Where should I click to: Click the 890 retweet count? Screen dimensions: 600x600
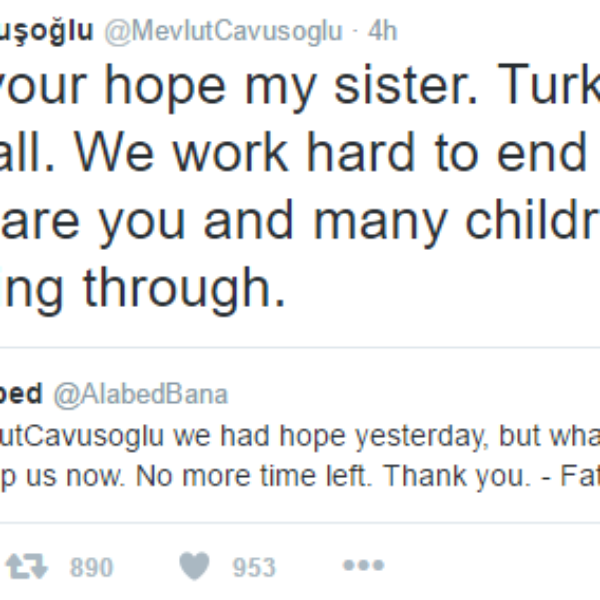tap(91, 568)
